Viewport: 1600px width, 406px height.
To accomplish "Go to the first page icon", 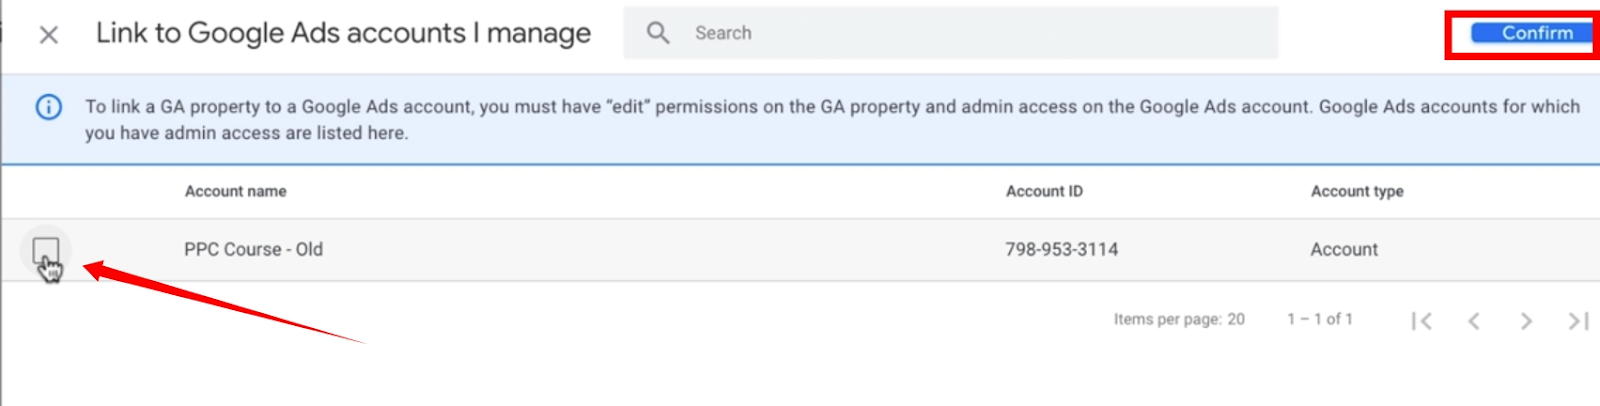I will click(x=1421, y=321).
